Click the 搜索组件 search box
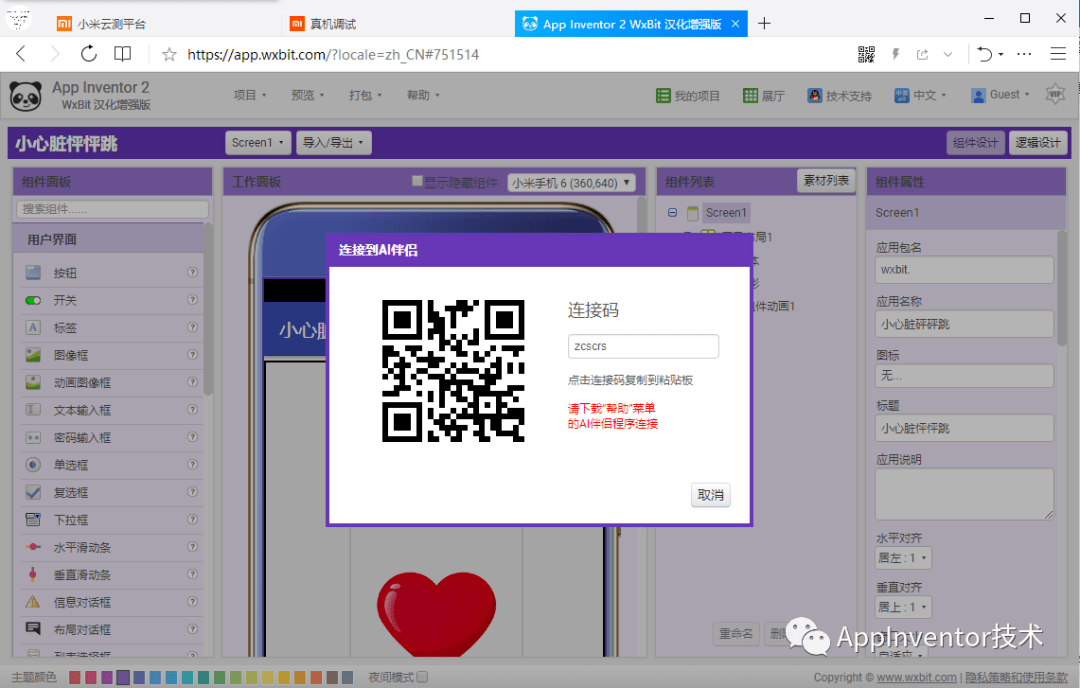The height and width of the screenshot is (688, 1080). click(112, 209)
